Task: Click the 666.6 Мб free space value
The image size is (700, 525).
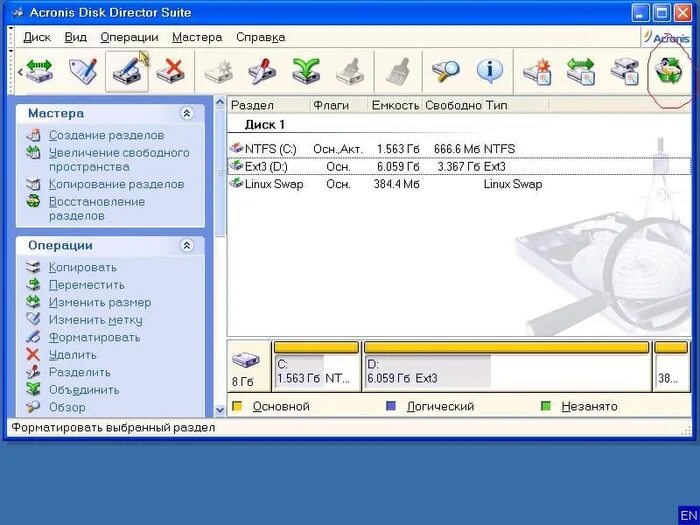Action: point(457,149)
